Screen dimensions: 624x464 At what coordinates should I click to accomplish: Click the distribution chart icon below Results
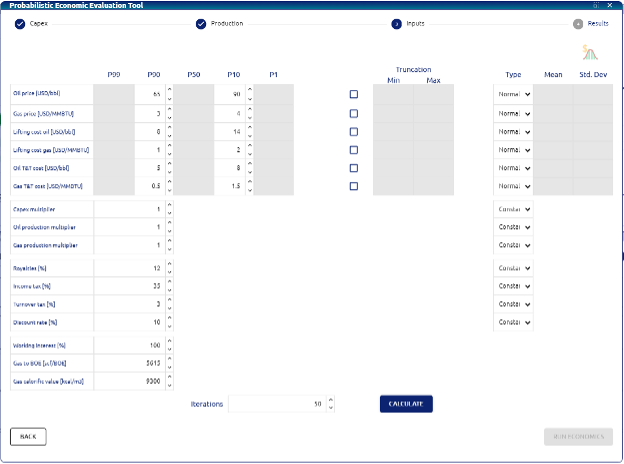tap(590, 53)
